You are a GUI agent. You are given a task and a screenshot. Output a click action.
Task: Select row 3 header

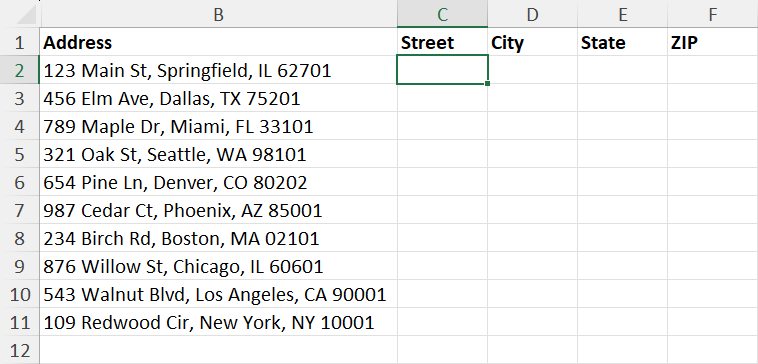[19, 99]
